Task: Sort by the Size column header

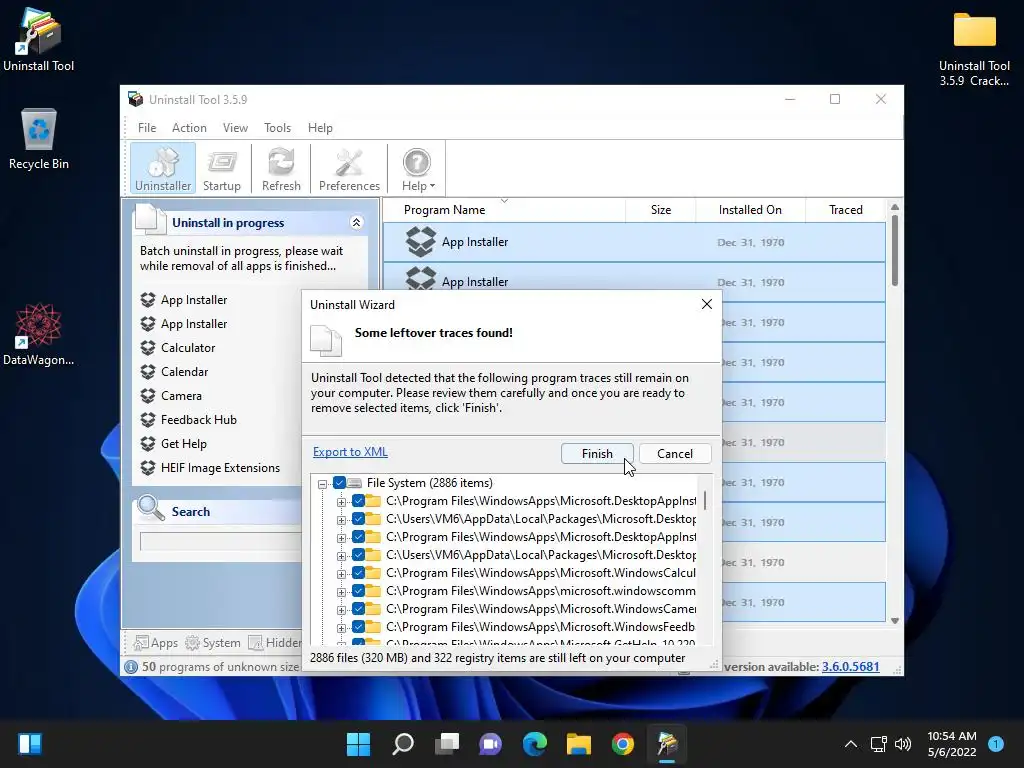Action: (x=660, y=210)
